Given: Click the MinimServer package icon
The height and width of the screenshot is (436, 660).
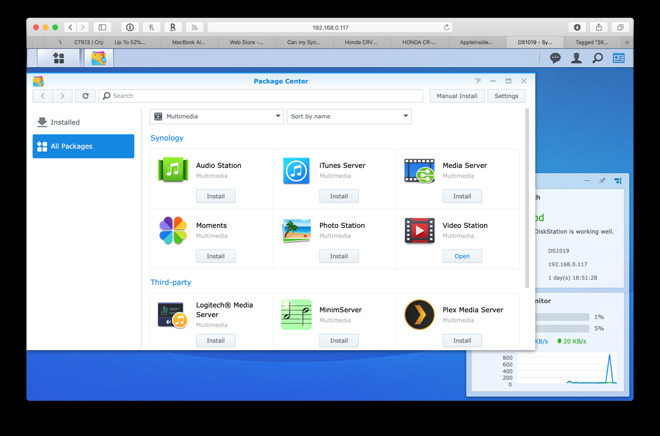Looking at the screenshot, I should (x=296, y=314).
